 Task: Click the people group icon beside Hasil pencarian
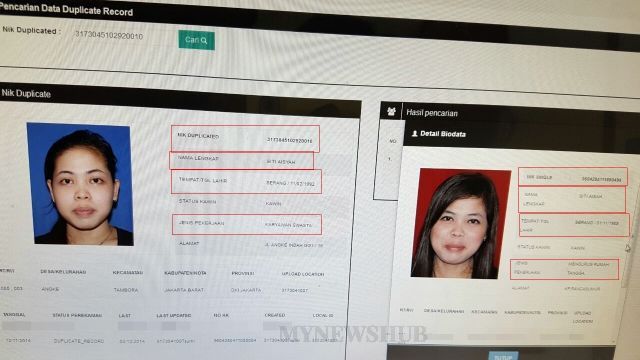pyautogui.click(x=391, y=111)
